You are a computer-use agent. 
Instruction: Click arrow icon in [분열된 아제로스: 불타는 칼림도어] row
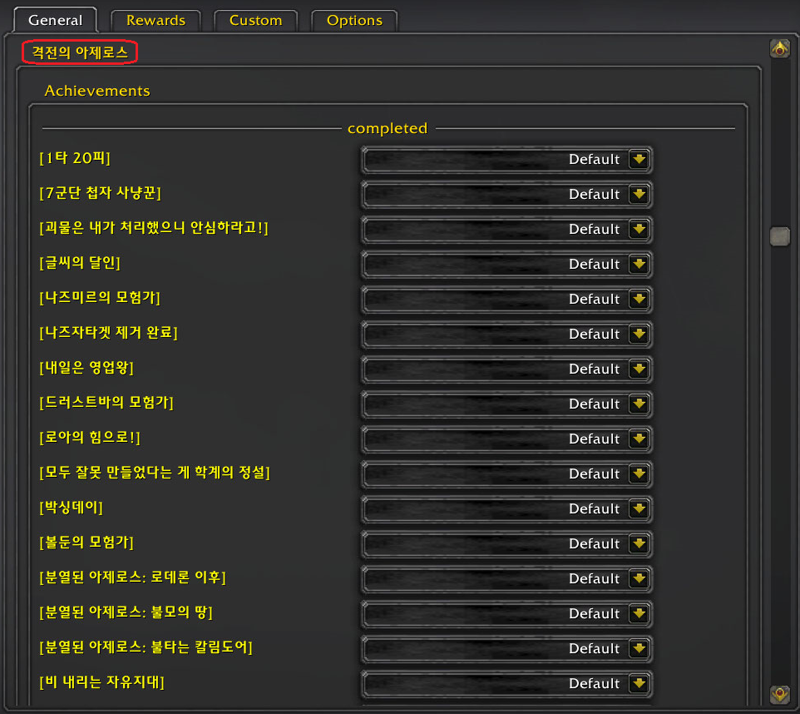pos(639,649)
